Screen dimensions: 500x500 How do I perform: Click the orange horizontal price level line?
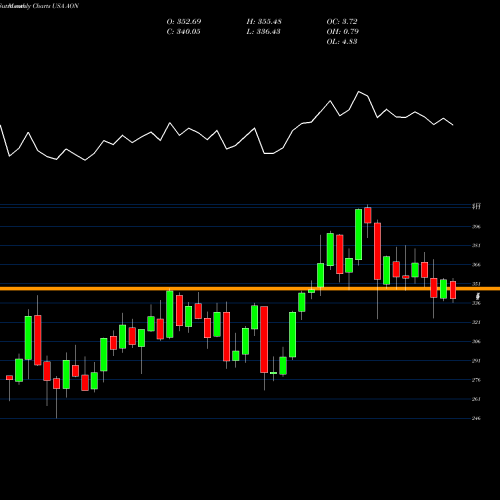[x=250, y=289]
